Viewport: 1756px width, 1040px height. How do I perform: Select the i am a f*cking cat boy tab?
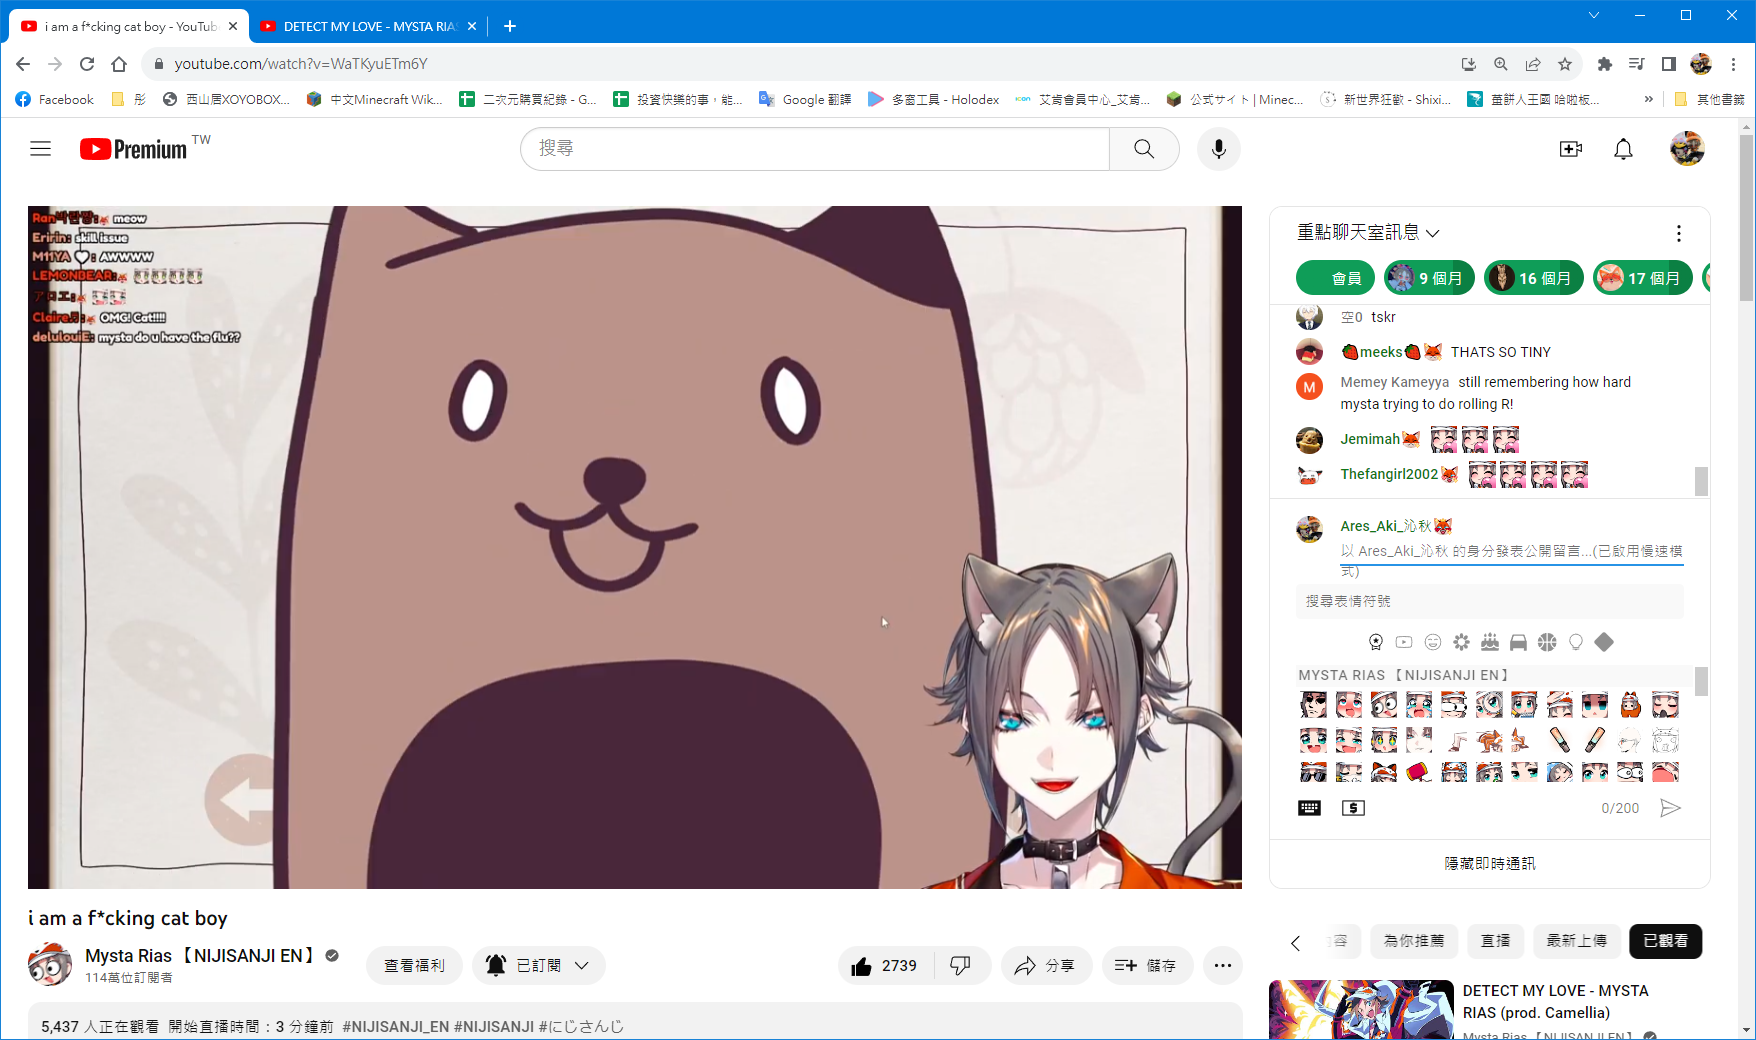(128, 26)
